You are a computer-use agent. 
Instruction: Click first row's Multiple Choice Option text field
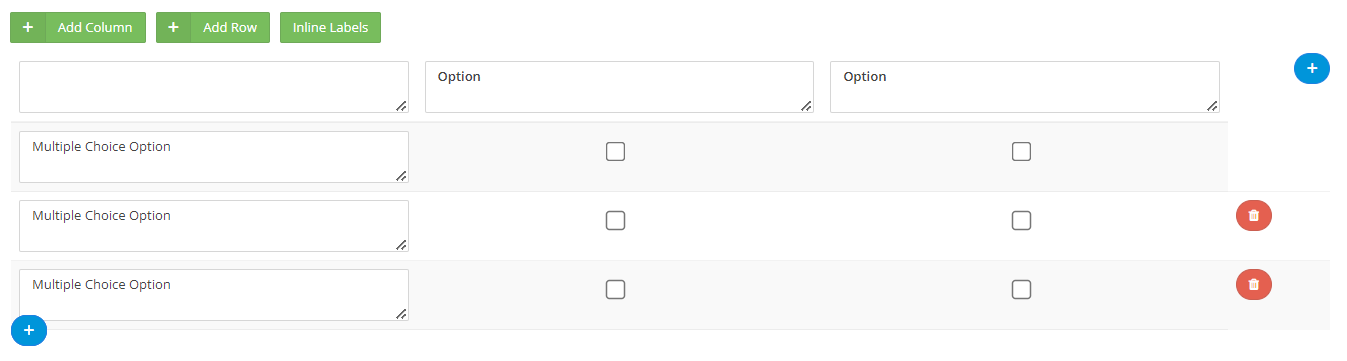[x=214, y=157]
